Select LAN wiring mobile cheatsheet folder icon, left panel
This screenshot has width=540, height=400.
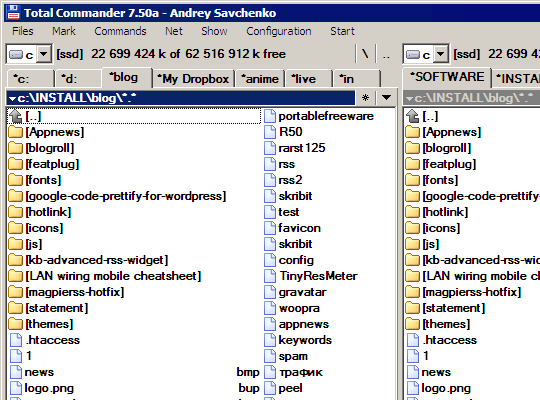tap(15, 276)
